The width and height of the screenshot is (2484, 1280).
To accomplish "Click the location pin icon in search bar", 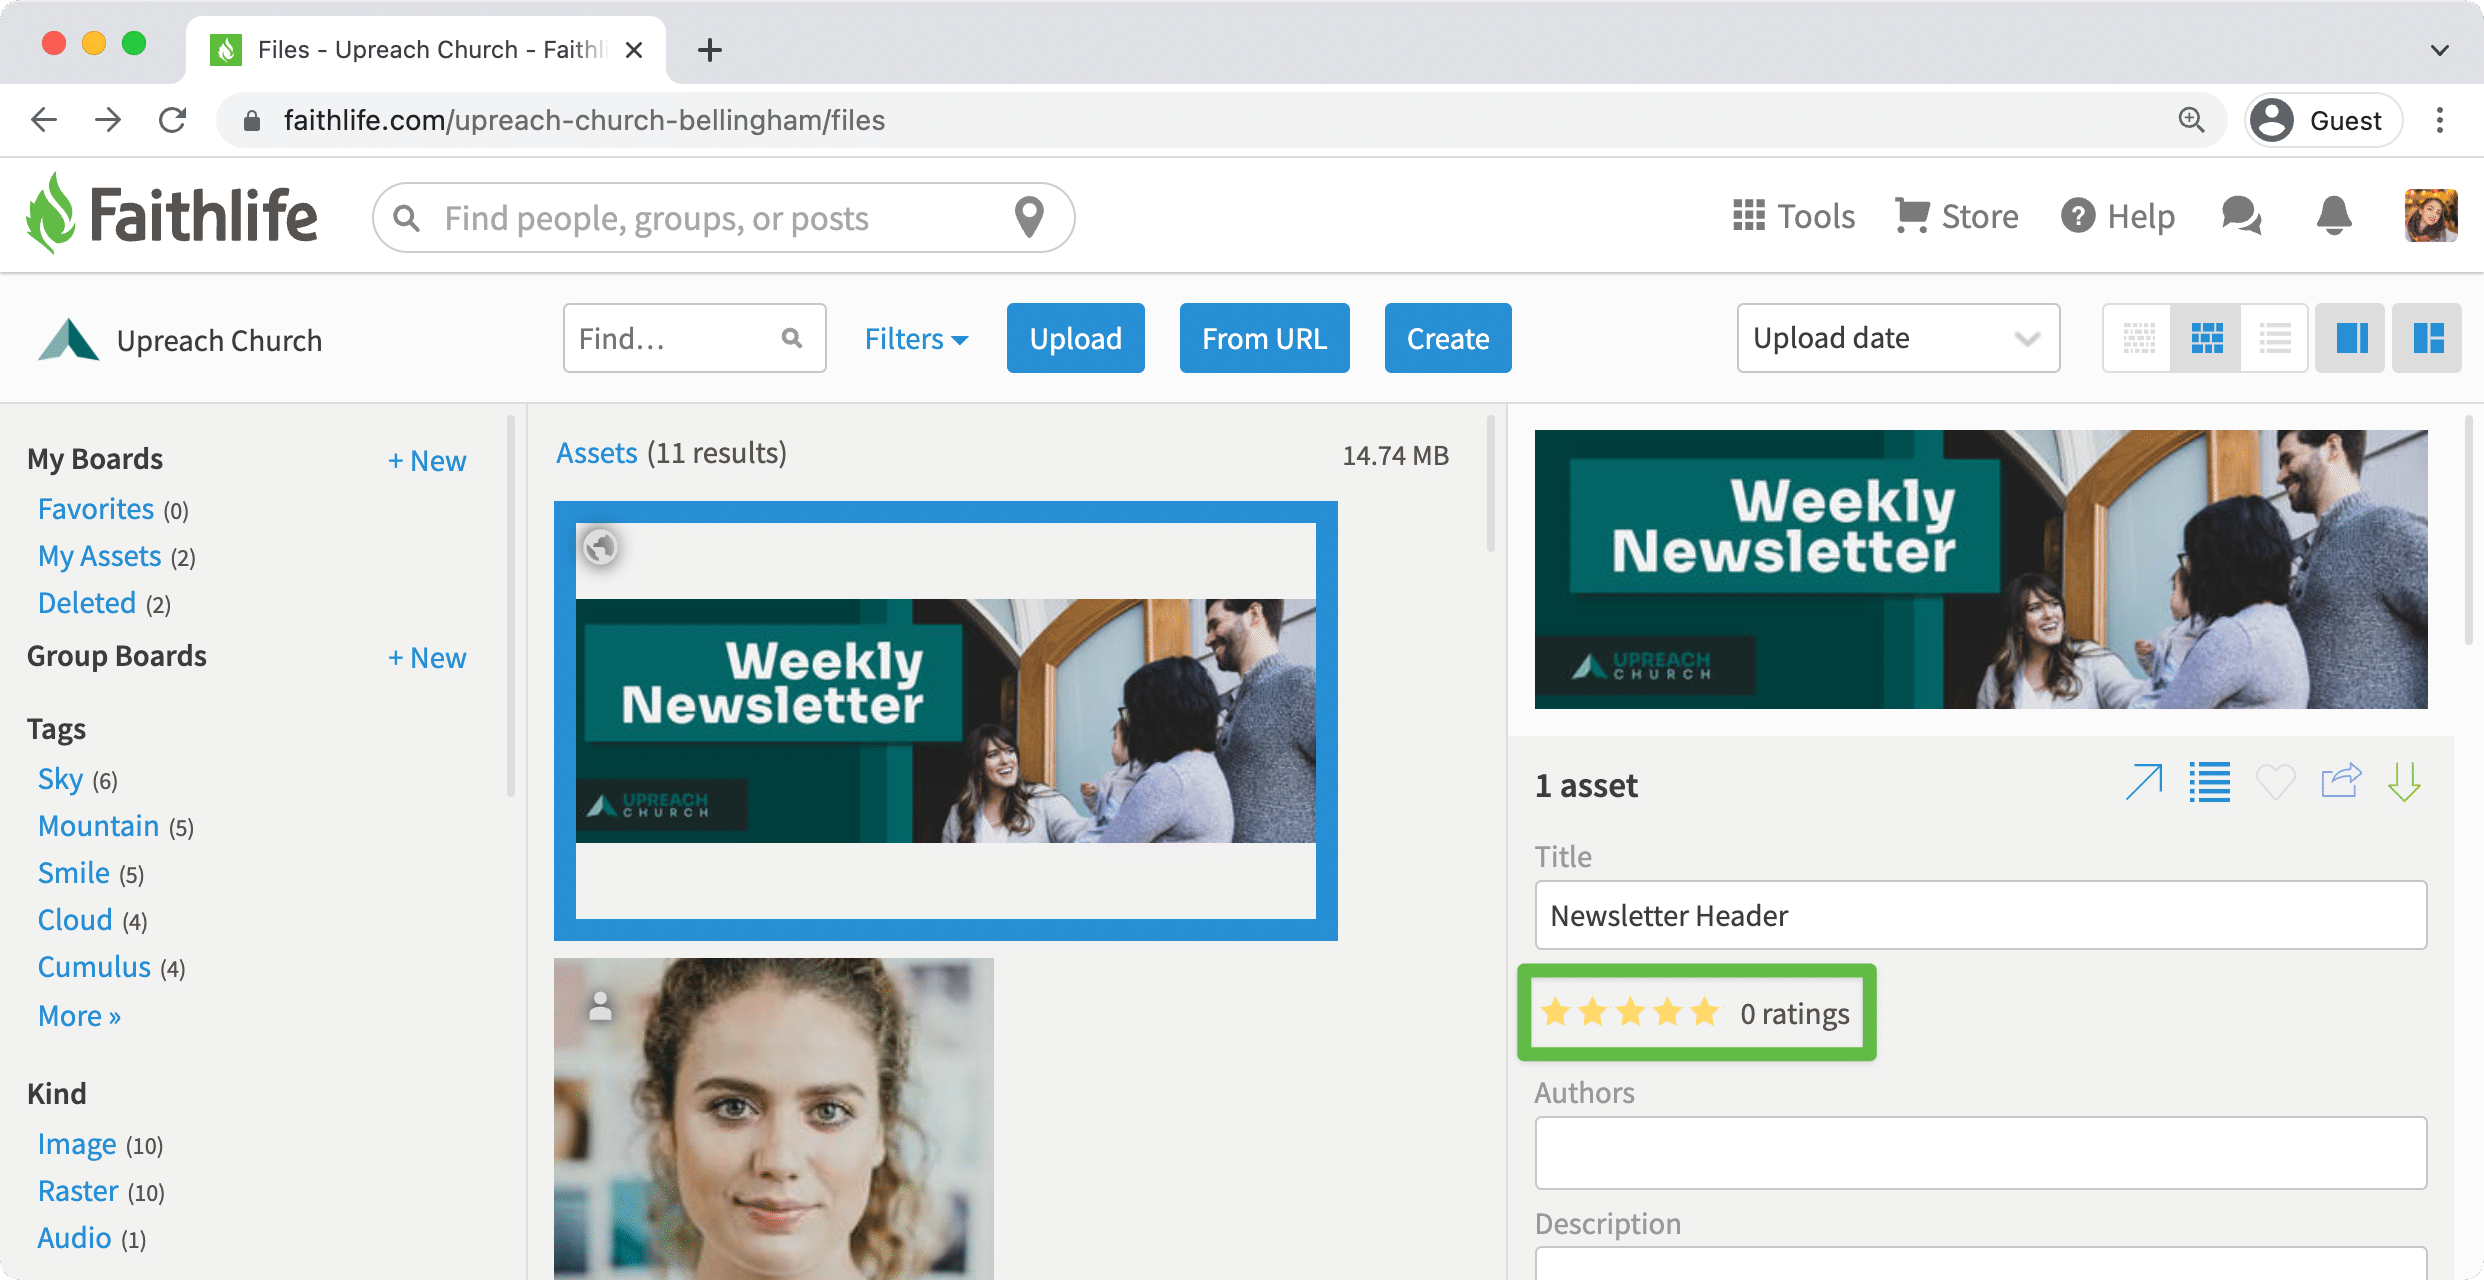I will tap(1029, 217).
